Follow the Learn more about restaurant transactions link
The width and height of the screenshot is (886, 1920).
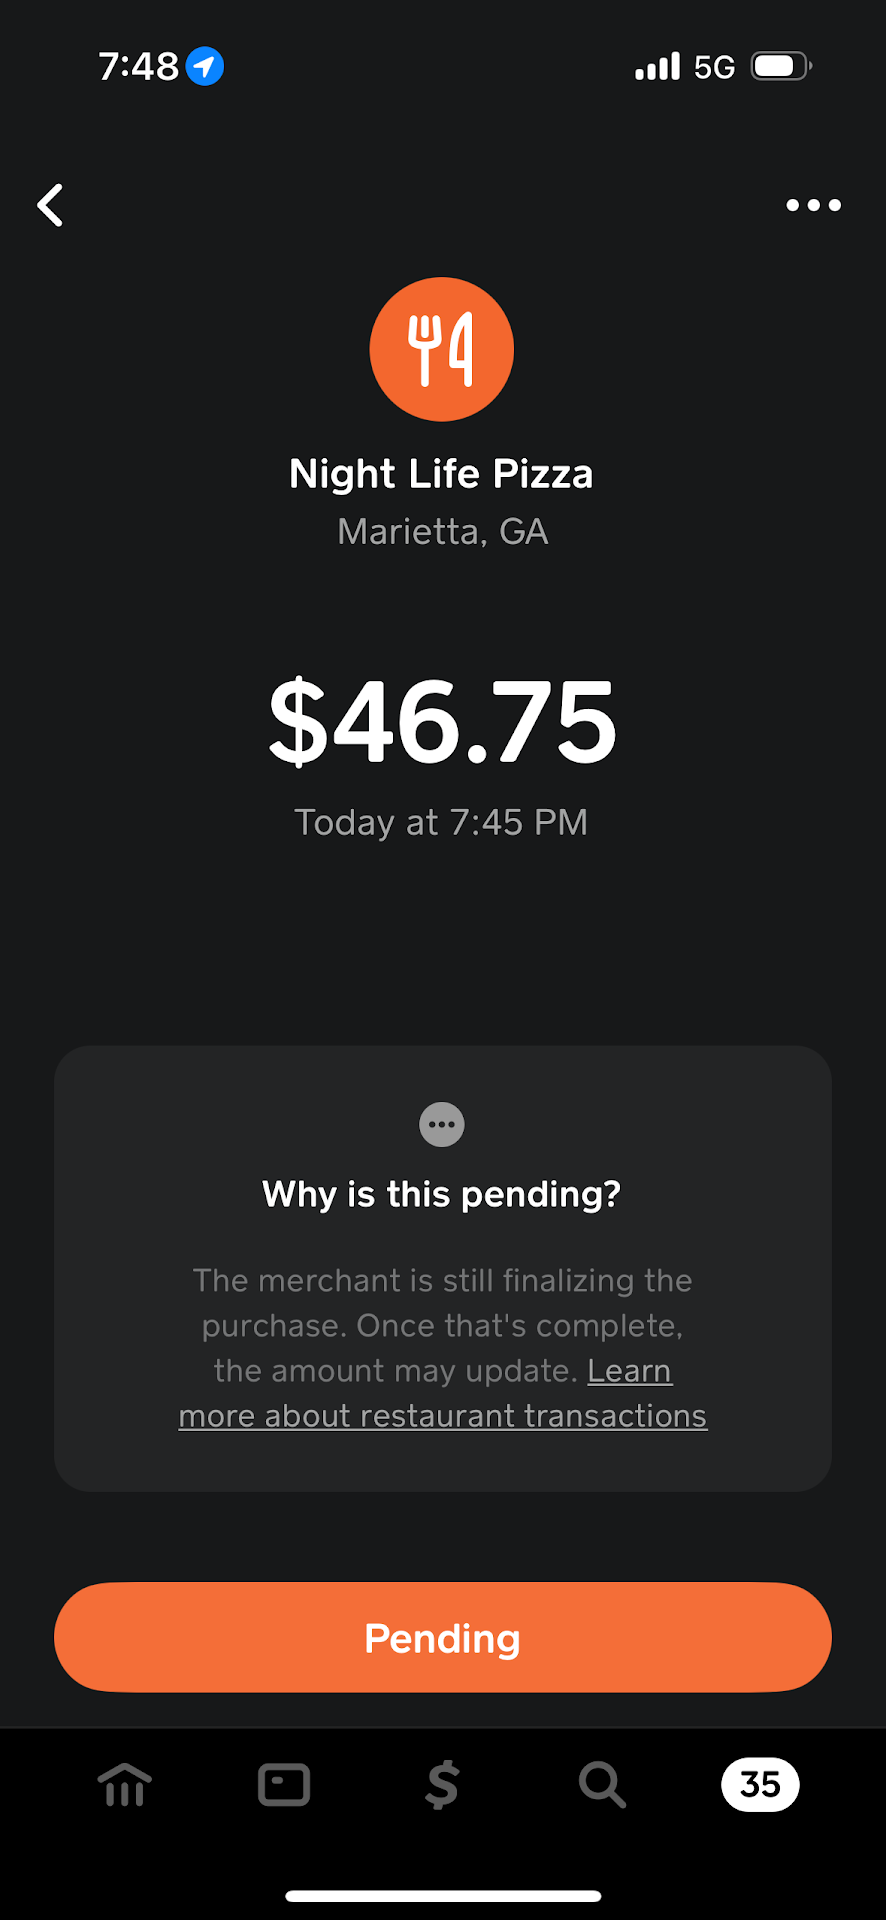point(442,1416)
